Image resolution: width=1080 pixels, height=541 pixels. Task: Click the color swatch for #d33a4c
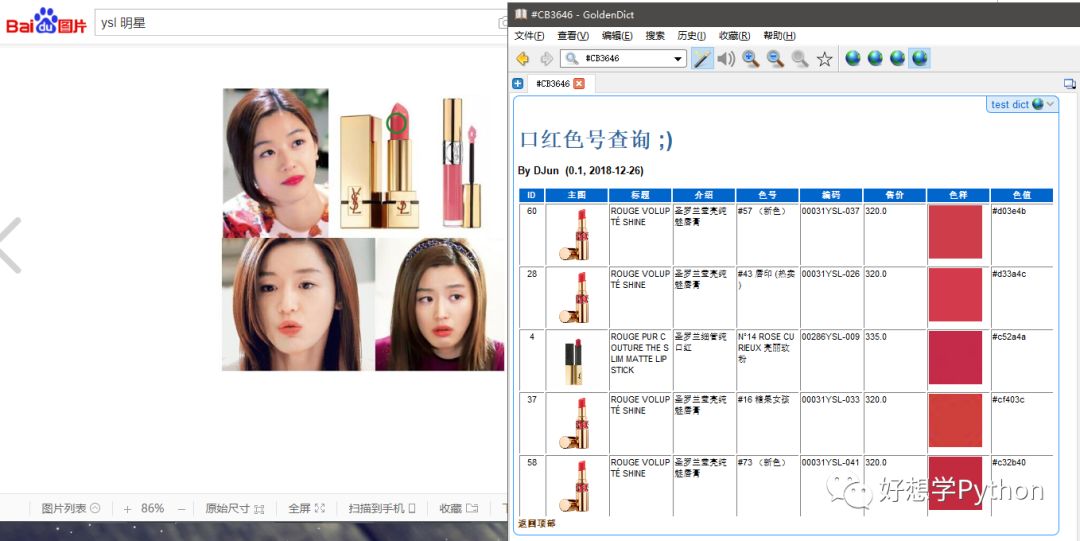coord(955,295)
